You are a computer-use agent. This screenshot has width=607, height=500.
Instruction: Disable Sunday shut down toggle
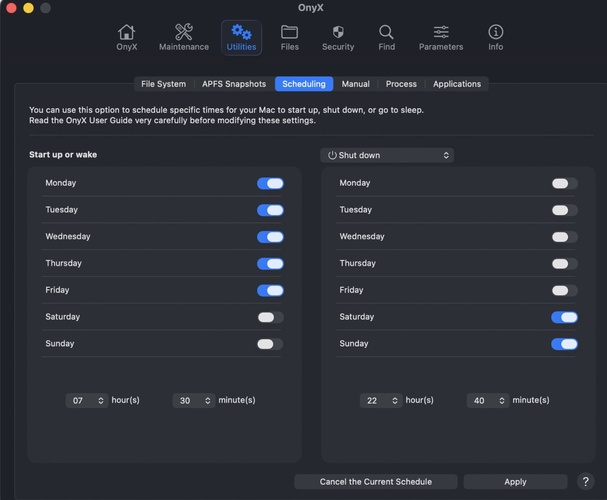pyautogui.click(x=564, y=344)
